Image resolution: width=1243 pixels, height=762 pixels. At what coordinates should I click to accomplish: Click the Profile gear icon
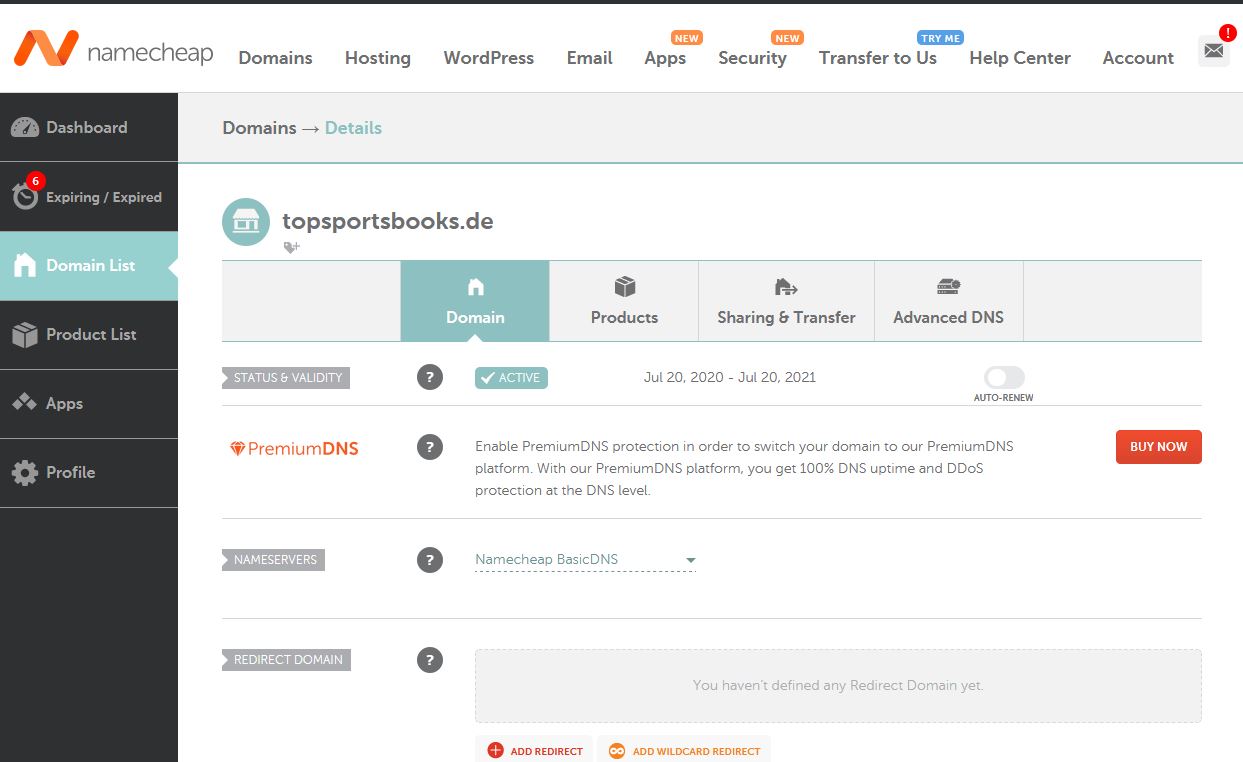click(25, 472)
